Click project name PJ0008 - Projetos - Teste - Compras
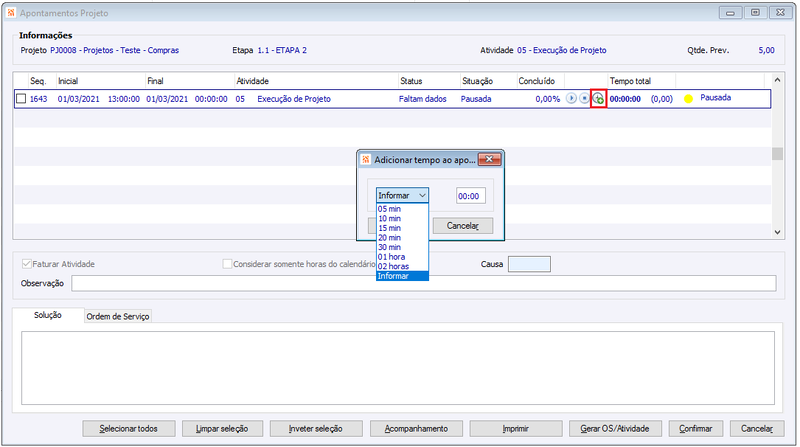The height and width of the screenshot is (447, 800). pyautogui.click(x=114, y=50)
